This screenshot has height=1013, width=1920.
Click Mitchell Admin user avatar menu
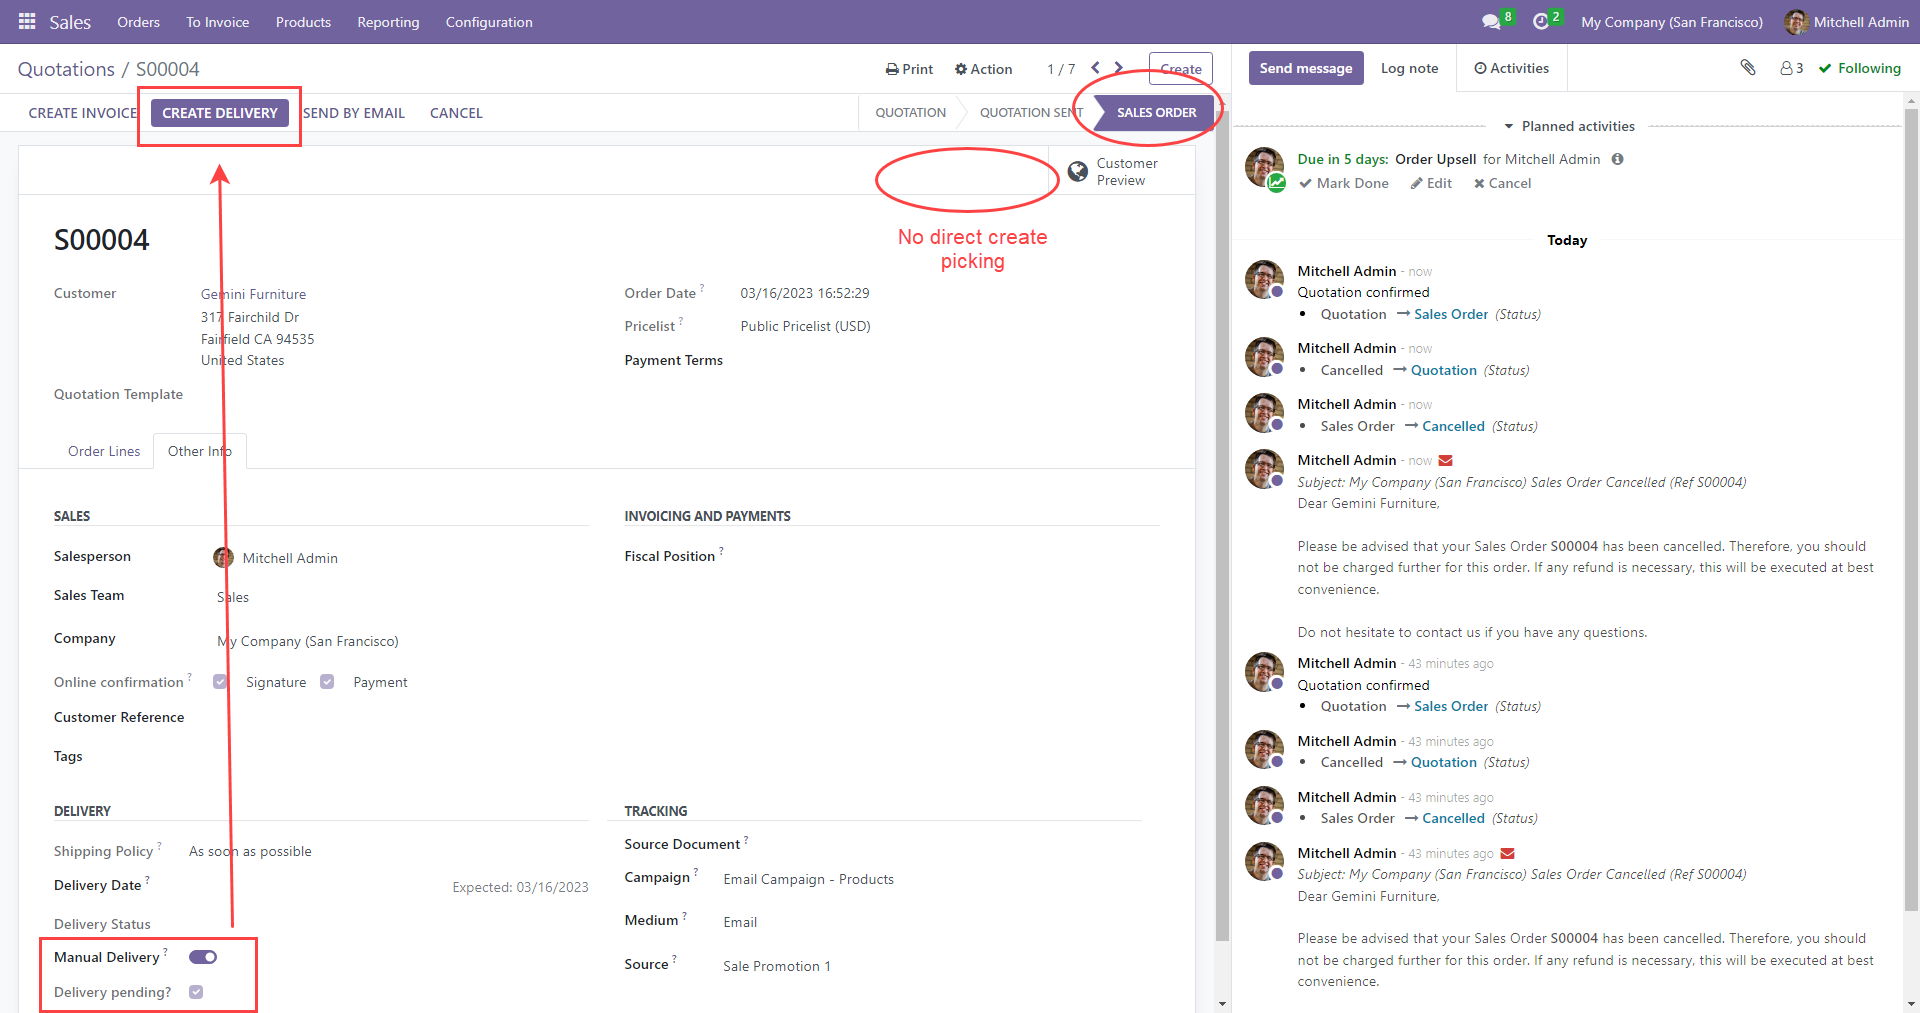[x=1847, y=22]
